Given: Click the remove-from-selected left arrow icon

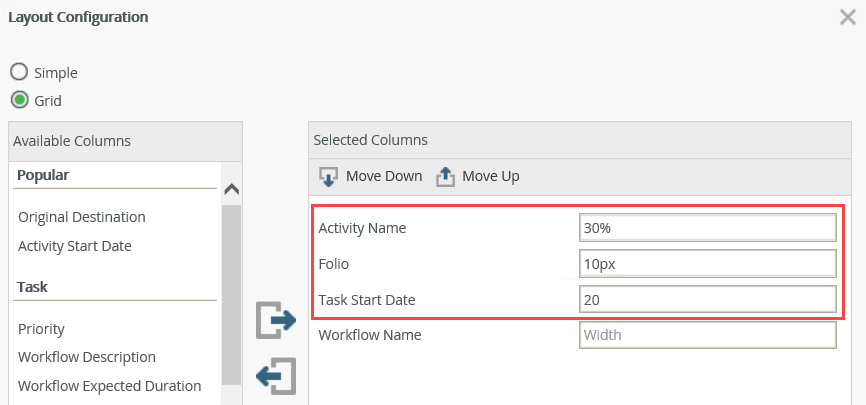Looking at the screenshot, I should [276, 375].
